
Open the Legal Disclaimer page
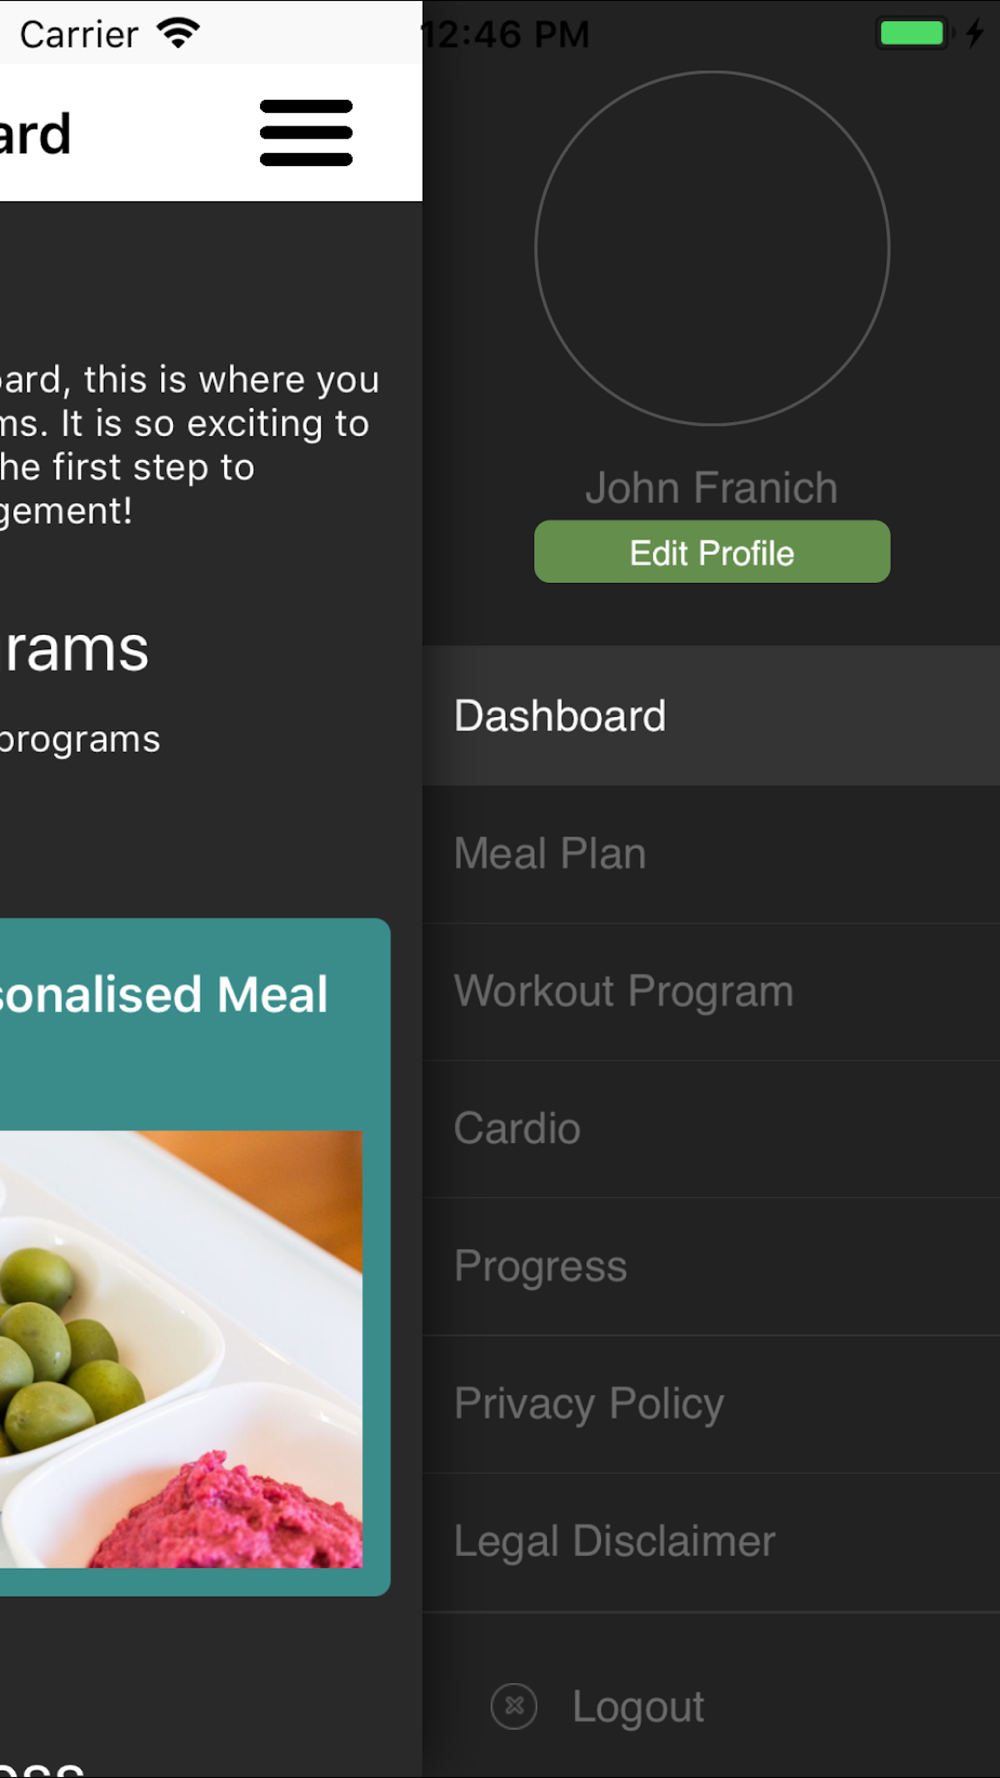[x=711, y=1542]
